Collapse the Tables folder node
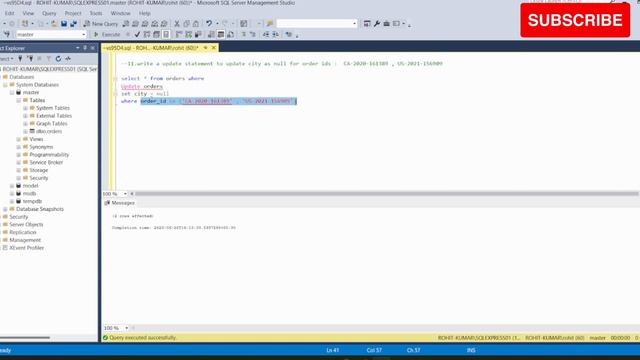This screenshot has height=360, width=640. (19, 100)
